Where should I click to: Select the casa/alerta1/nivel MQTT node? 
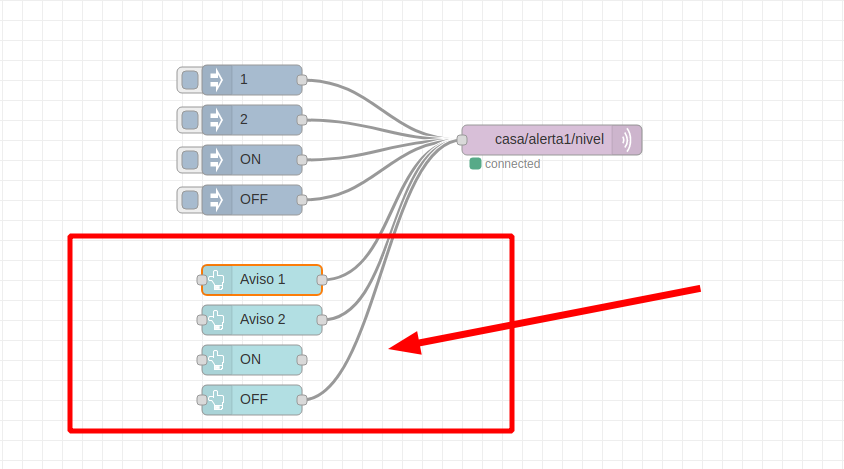tap(552, 140)
